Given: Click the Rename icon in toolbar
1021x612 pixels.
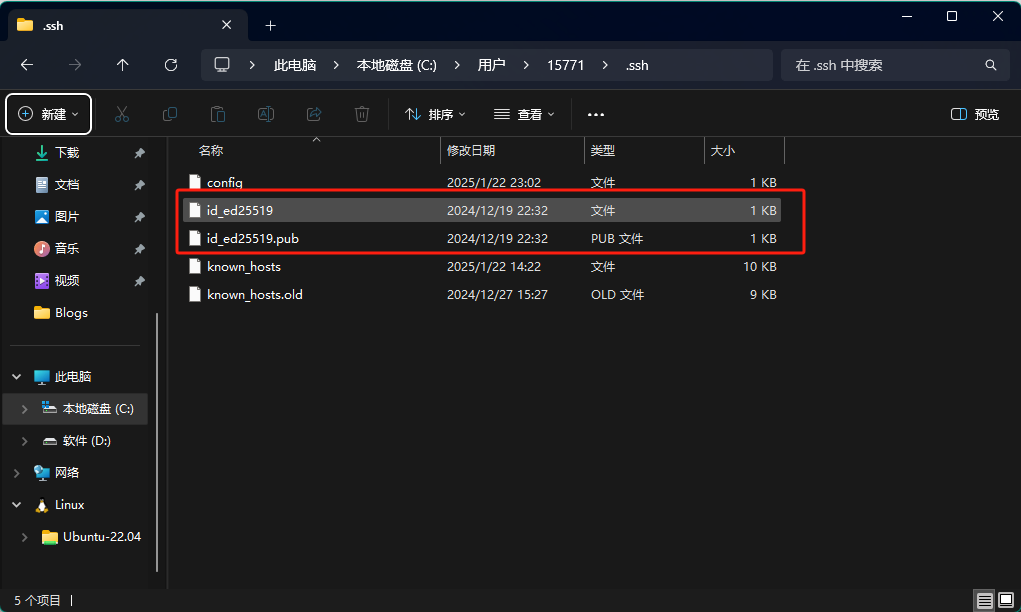Looking at the screenshot, I should 266,114.
